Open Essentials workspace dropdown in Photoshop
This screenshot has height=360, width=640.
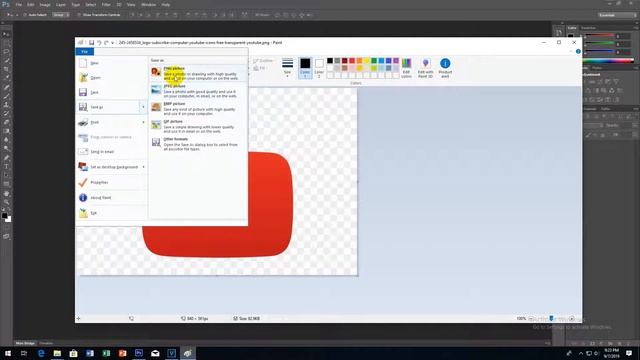click(x=617, y=15)
